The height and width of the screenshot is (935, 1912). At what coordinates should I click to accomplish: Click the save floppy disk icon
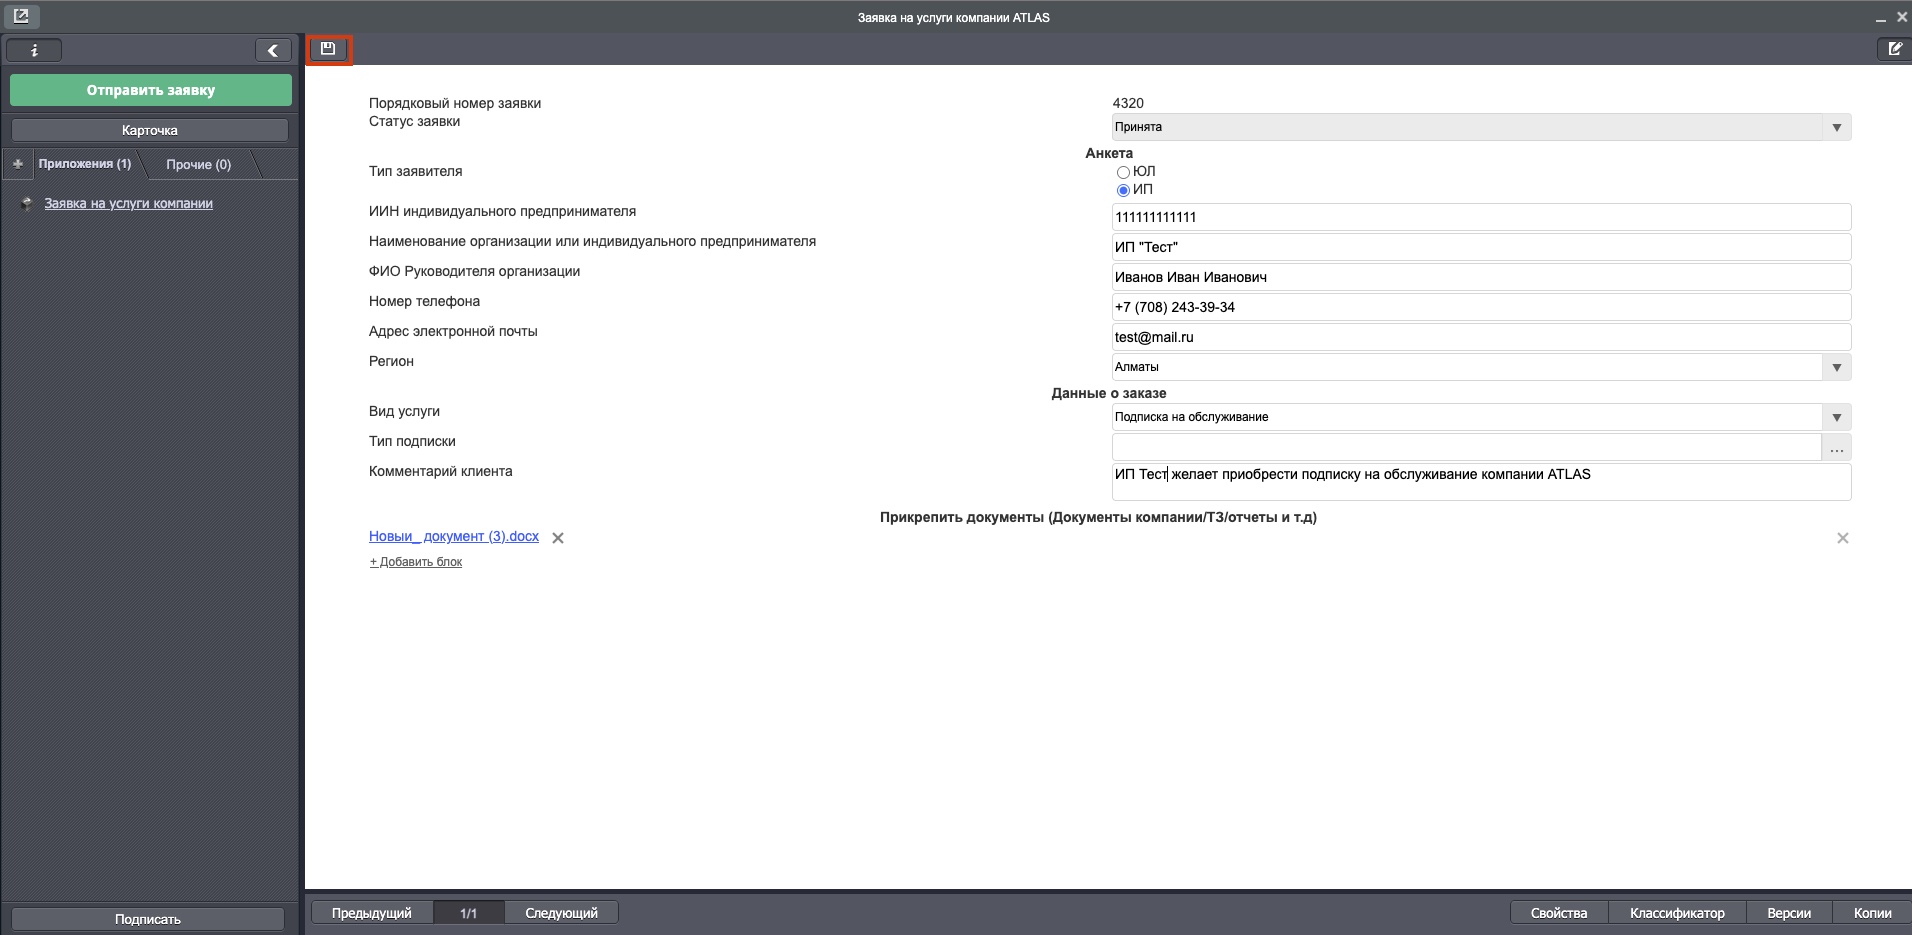tap(328, 49)
